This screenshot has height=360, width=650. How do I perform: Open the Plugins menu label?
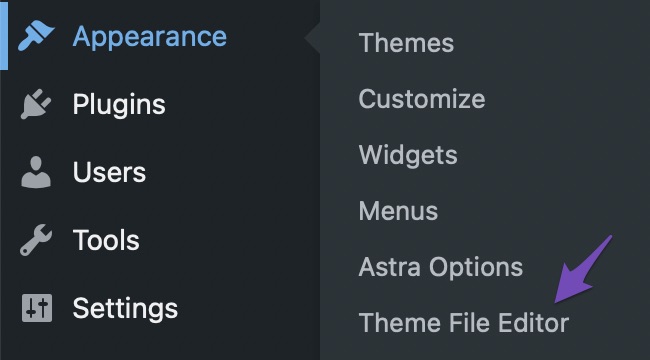point(119,104)
